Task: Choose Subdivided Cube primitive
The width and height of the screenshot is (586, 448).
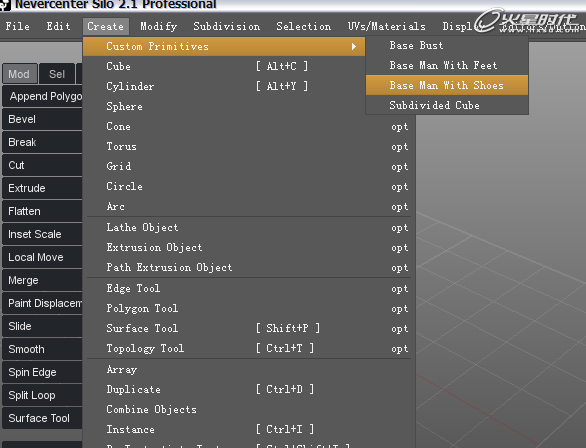Action: tap(447, 105)
